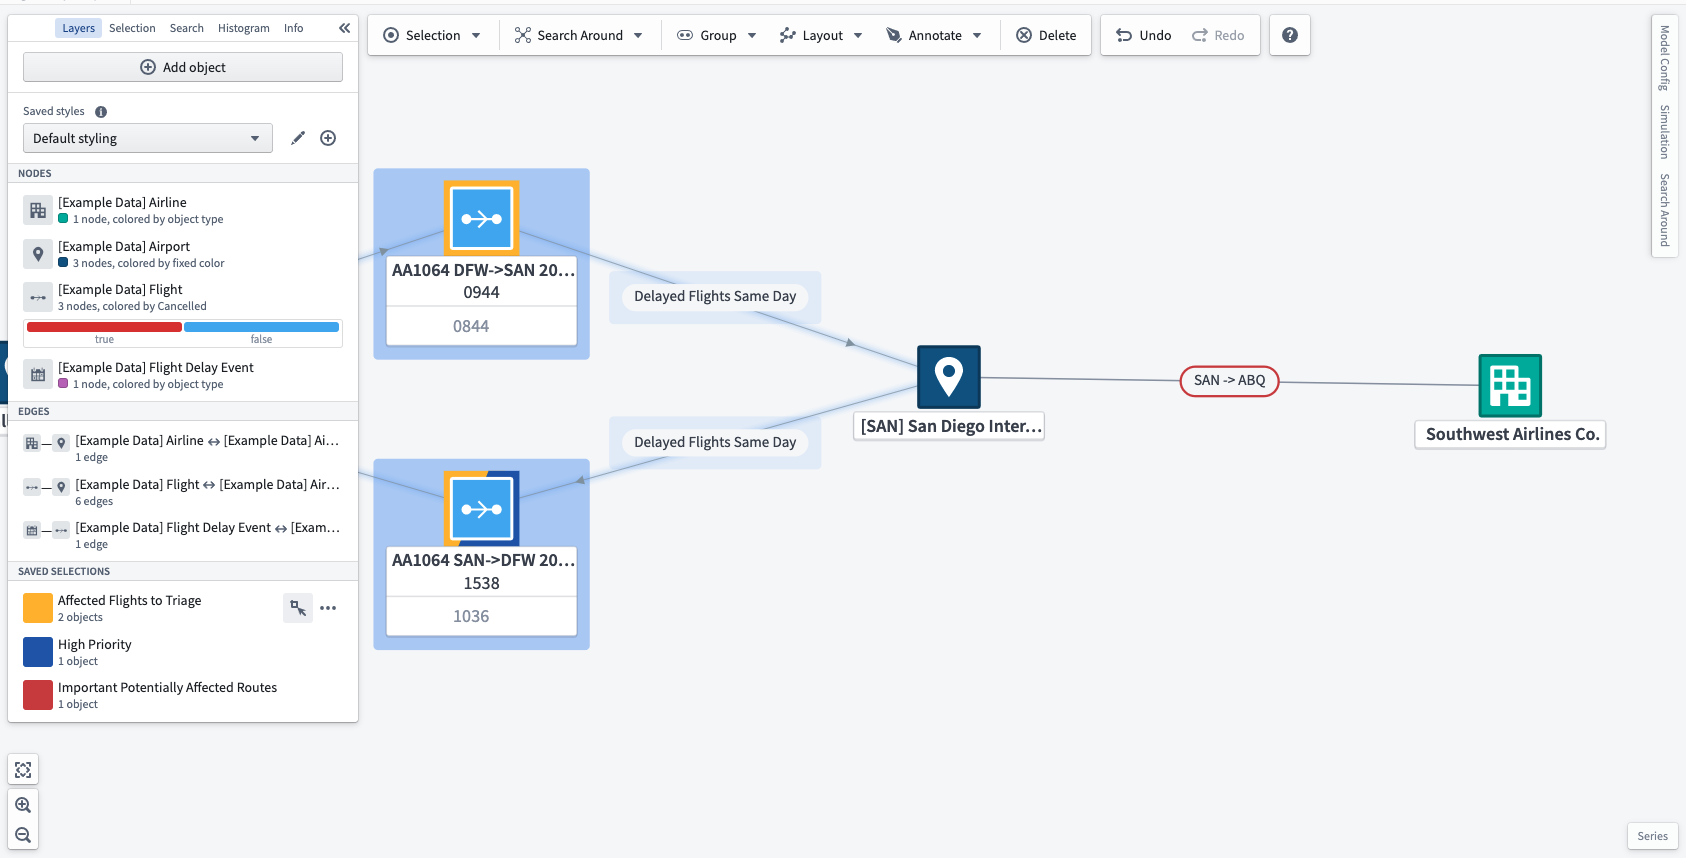
Task: Click the red Important Potentially Affected Routes swatch
Action: tap(38, 695)
